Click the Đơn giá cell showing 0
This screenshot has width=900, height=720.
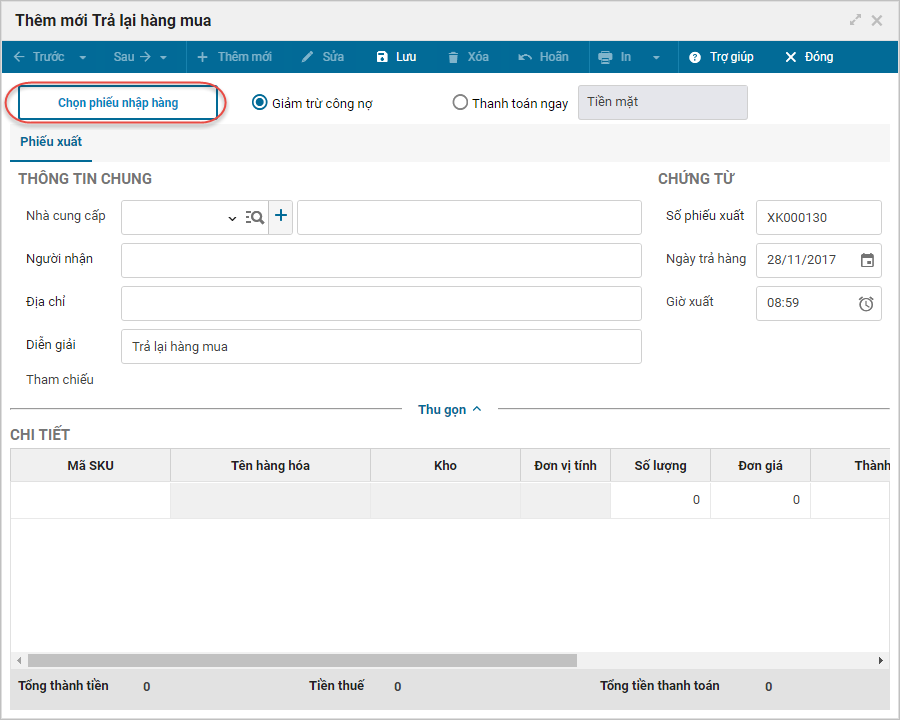coord(760,500)
